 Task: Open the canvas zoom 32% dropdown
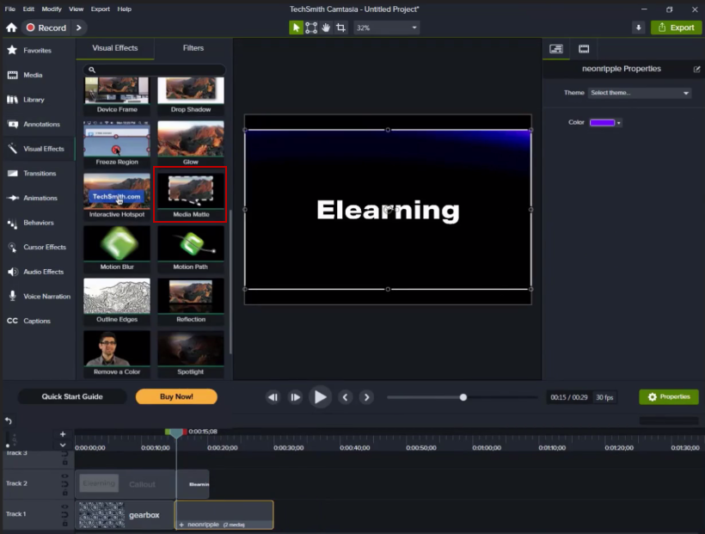pyautogui.click(x=387, y=28)
